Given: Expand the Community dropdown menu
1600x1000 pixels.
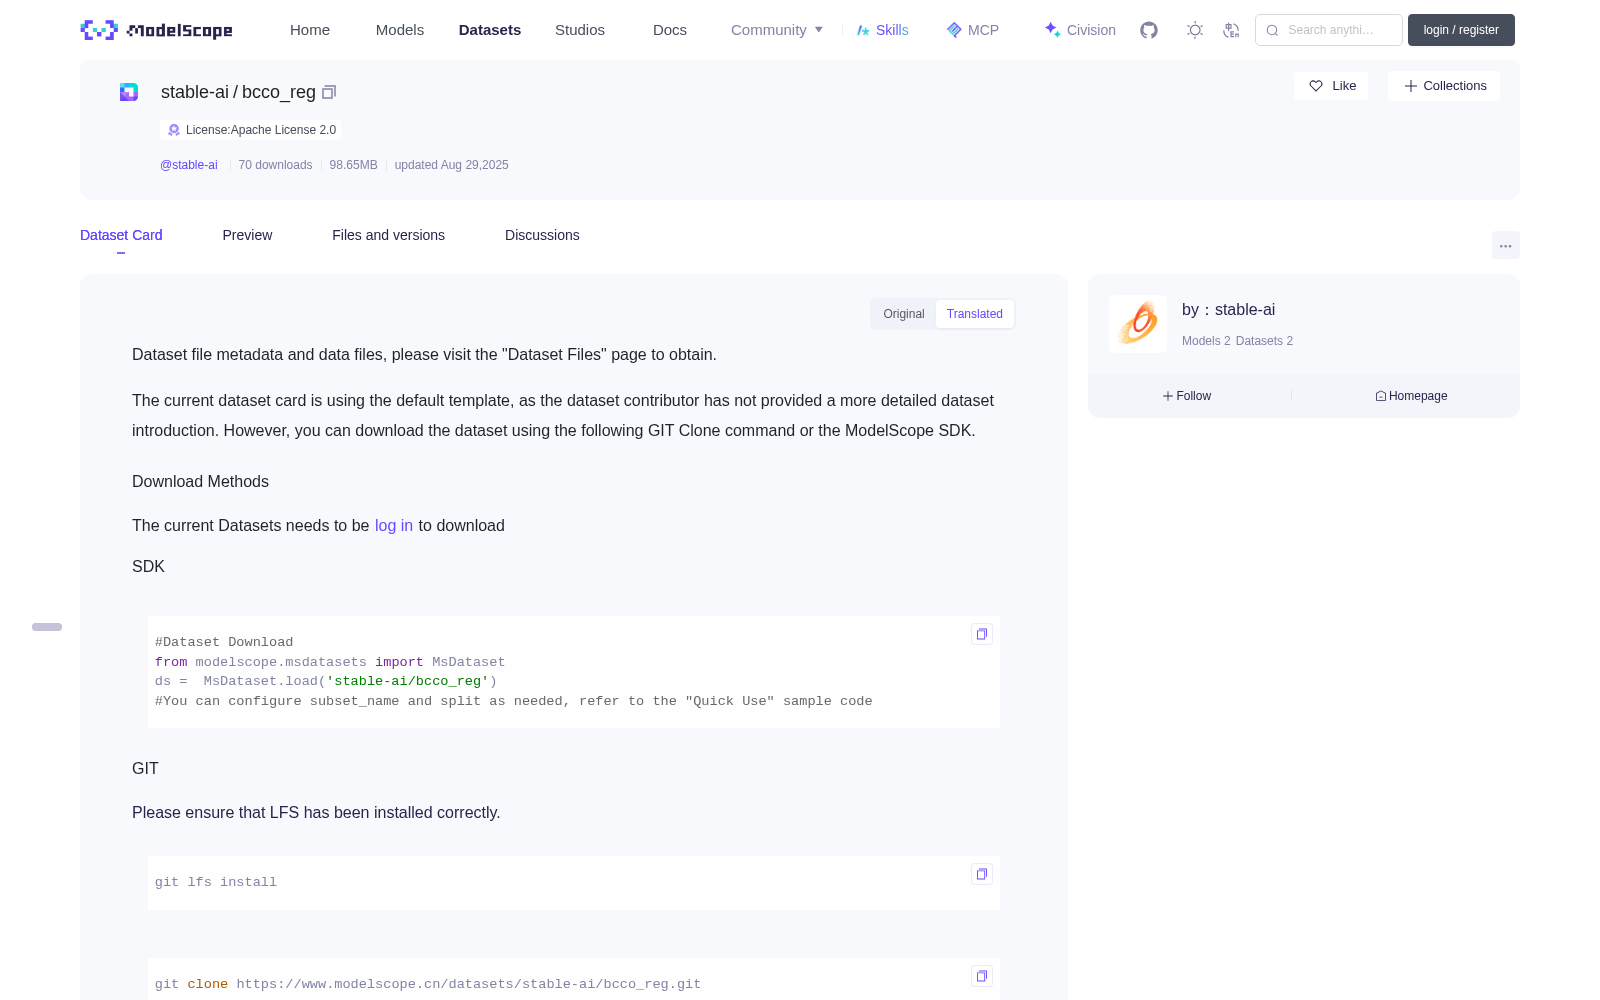Looking at the screenshot, I should (x=777, y=30).
